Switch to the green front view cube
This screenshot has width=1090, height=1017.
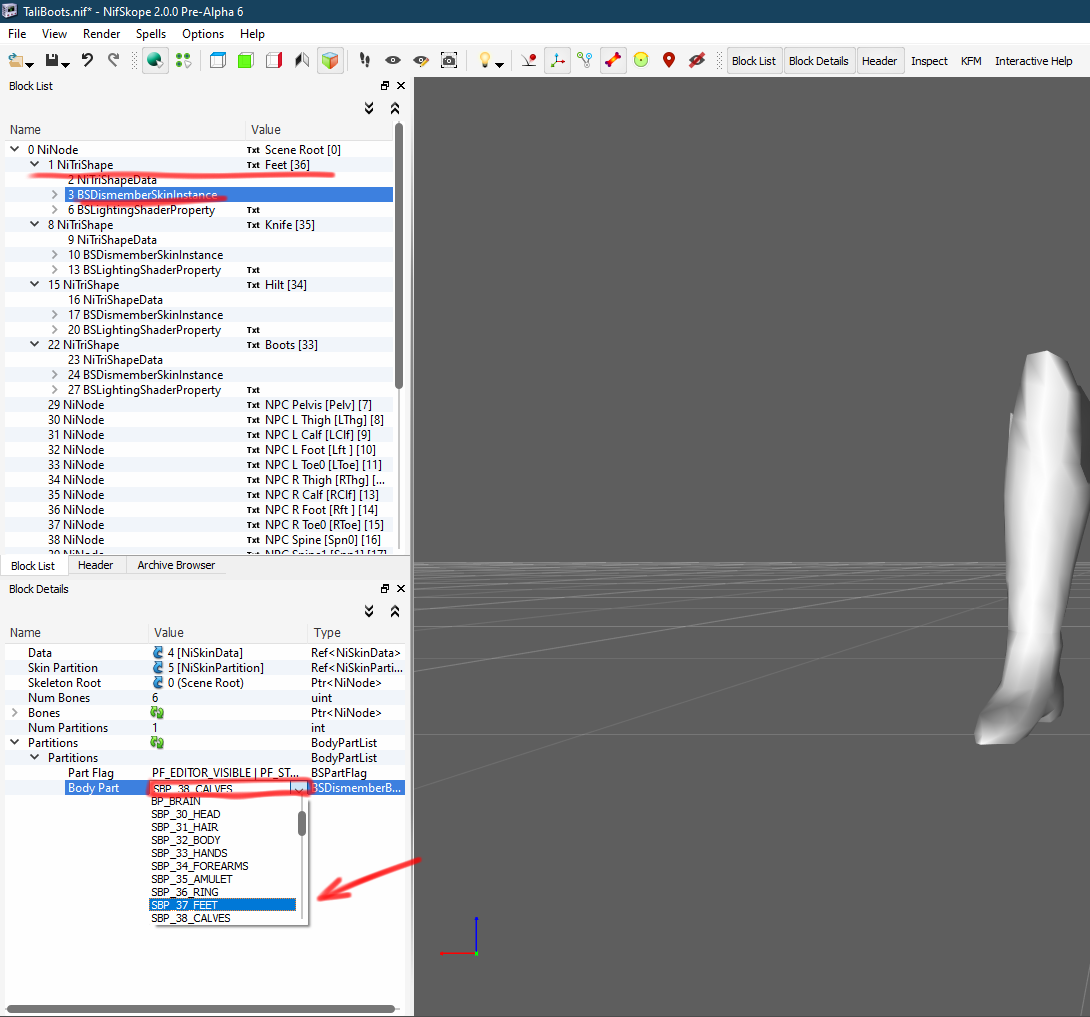[x=245, y=60]
